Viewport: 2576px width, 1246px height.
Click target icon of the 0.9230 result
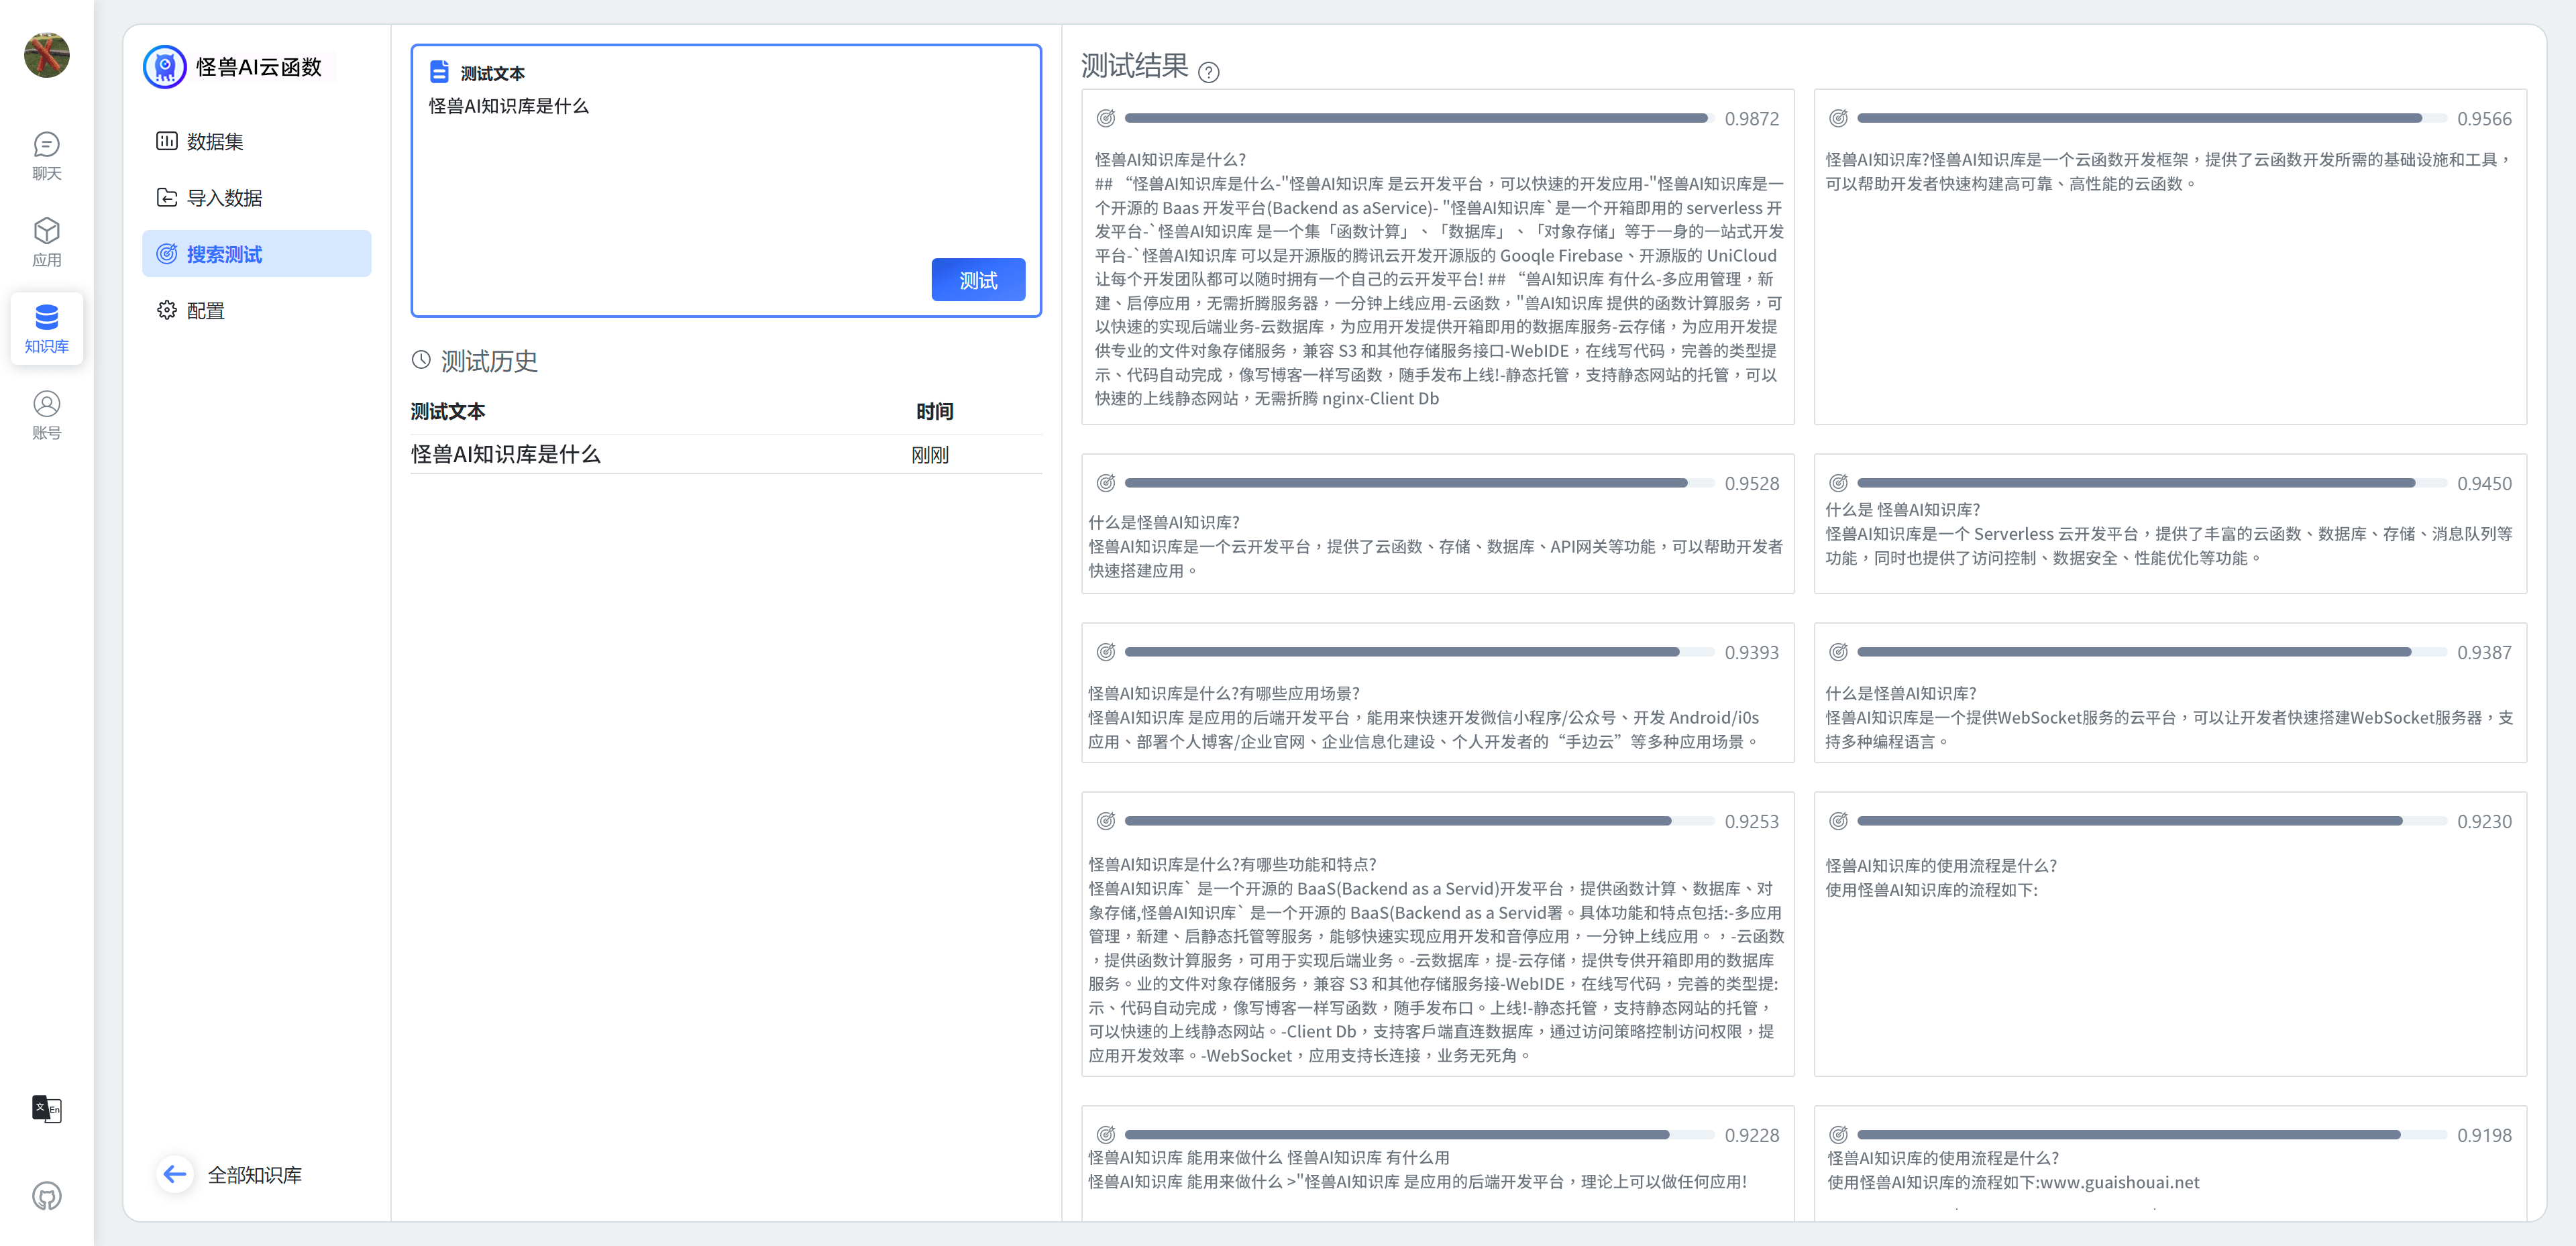pyautogui.click(x=1837, y=821)
